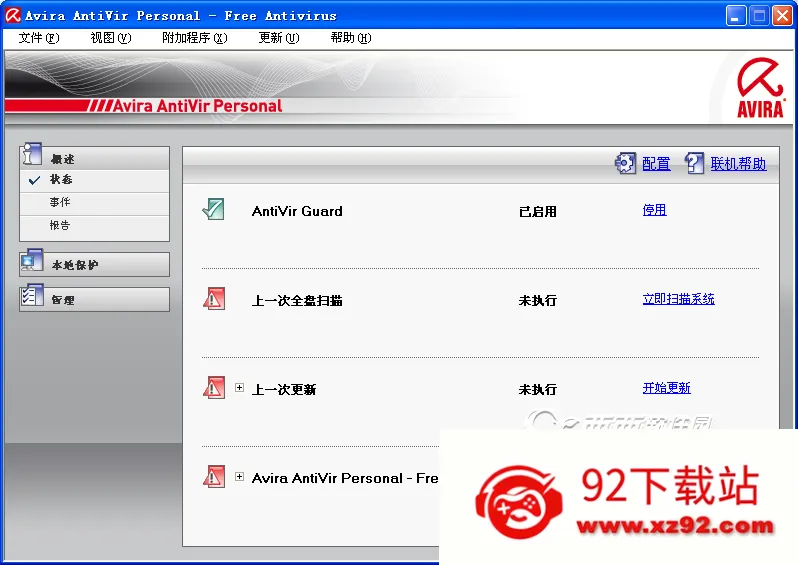The height and width of the screenshot is (565, 798).
Task: Open the 附加程序(X) menu
Action: pos(194,38)
